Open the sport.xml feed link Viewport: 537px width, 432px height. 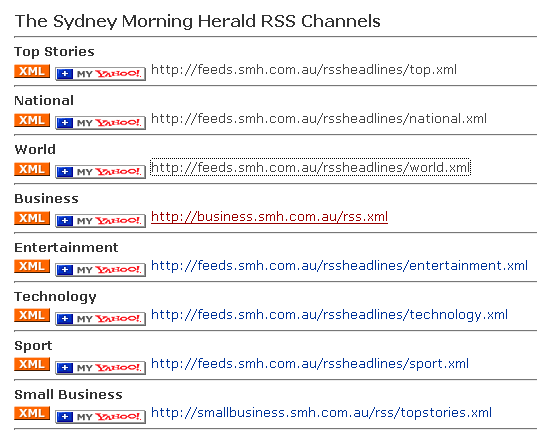tap(310, 364)
